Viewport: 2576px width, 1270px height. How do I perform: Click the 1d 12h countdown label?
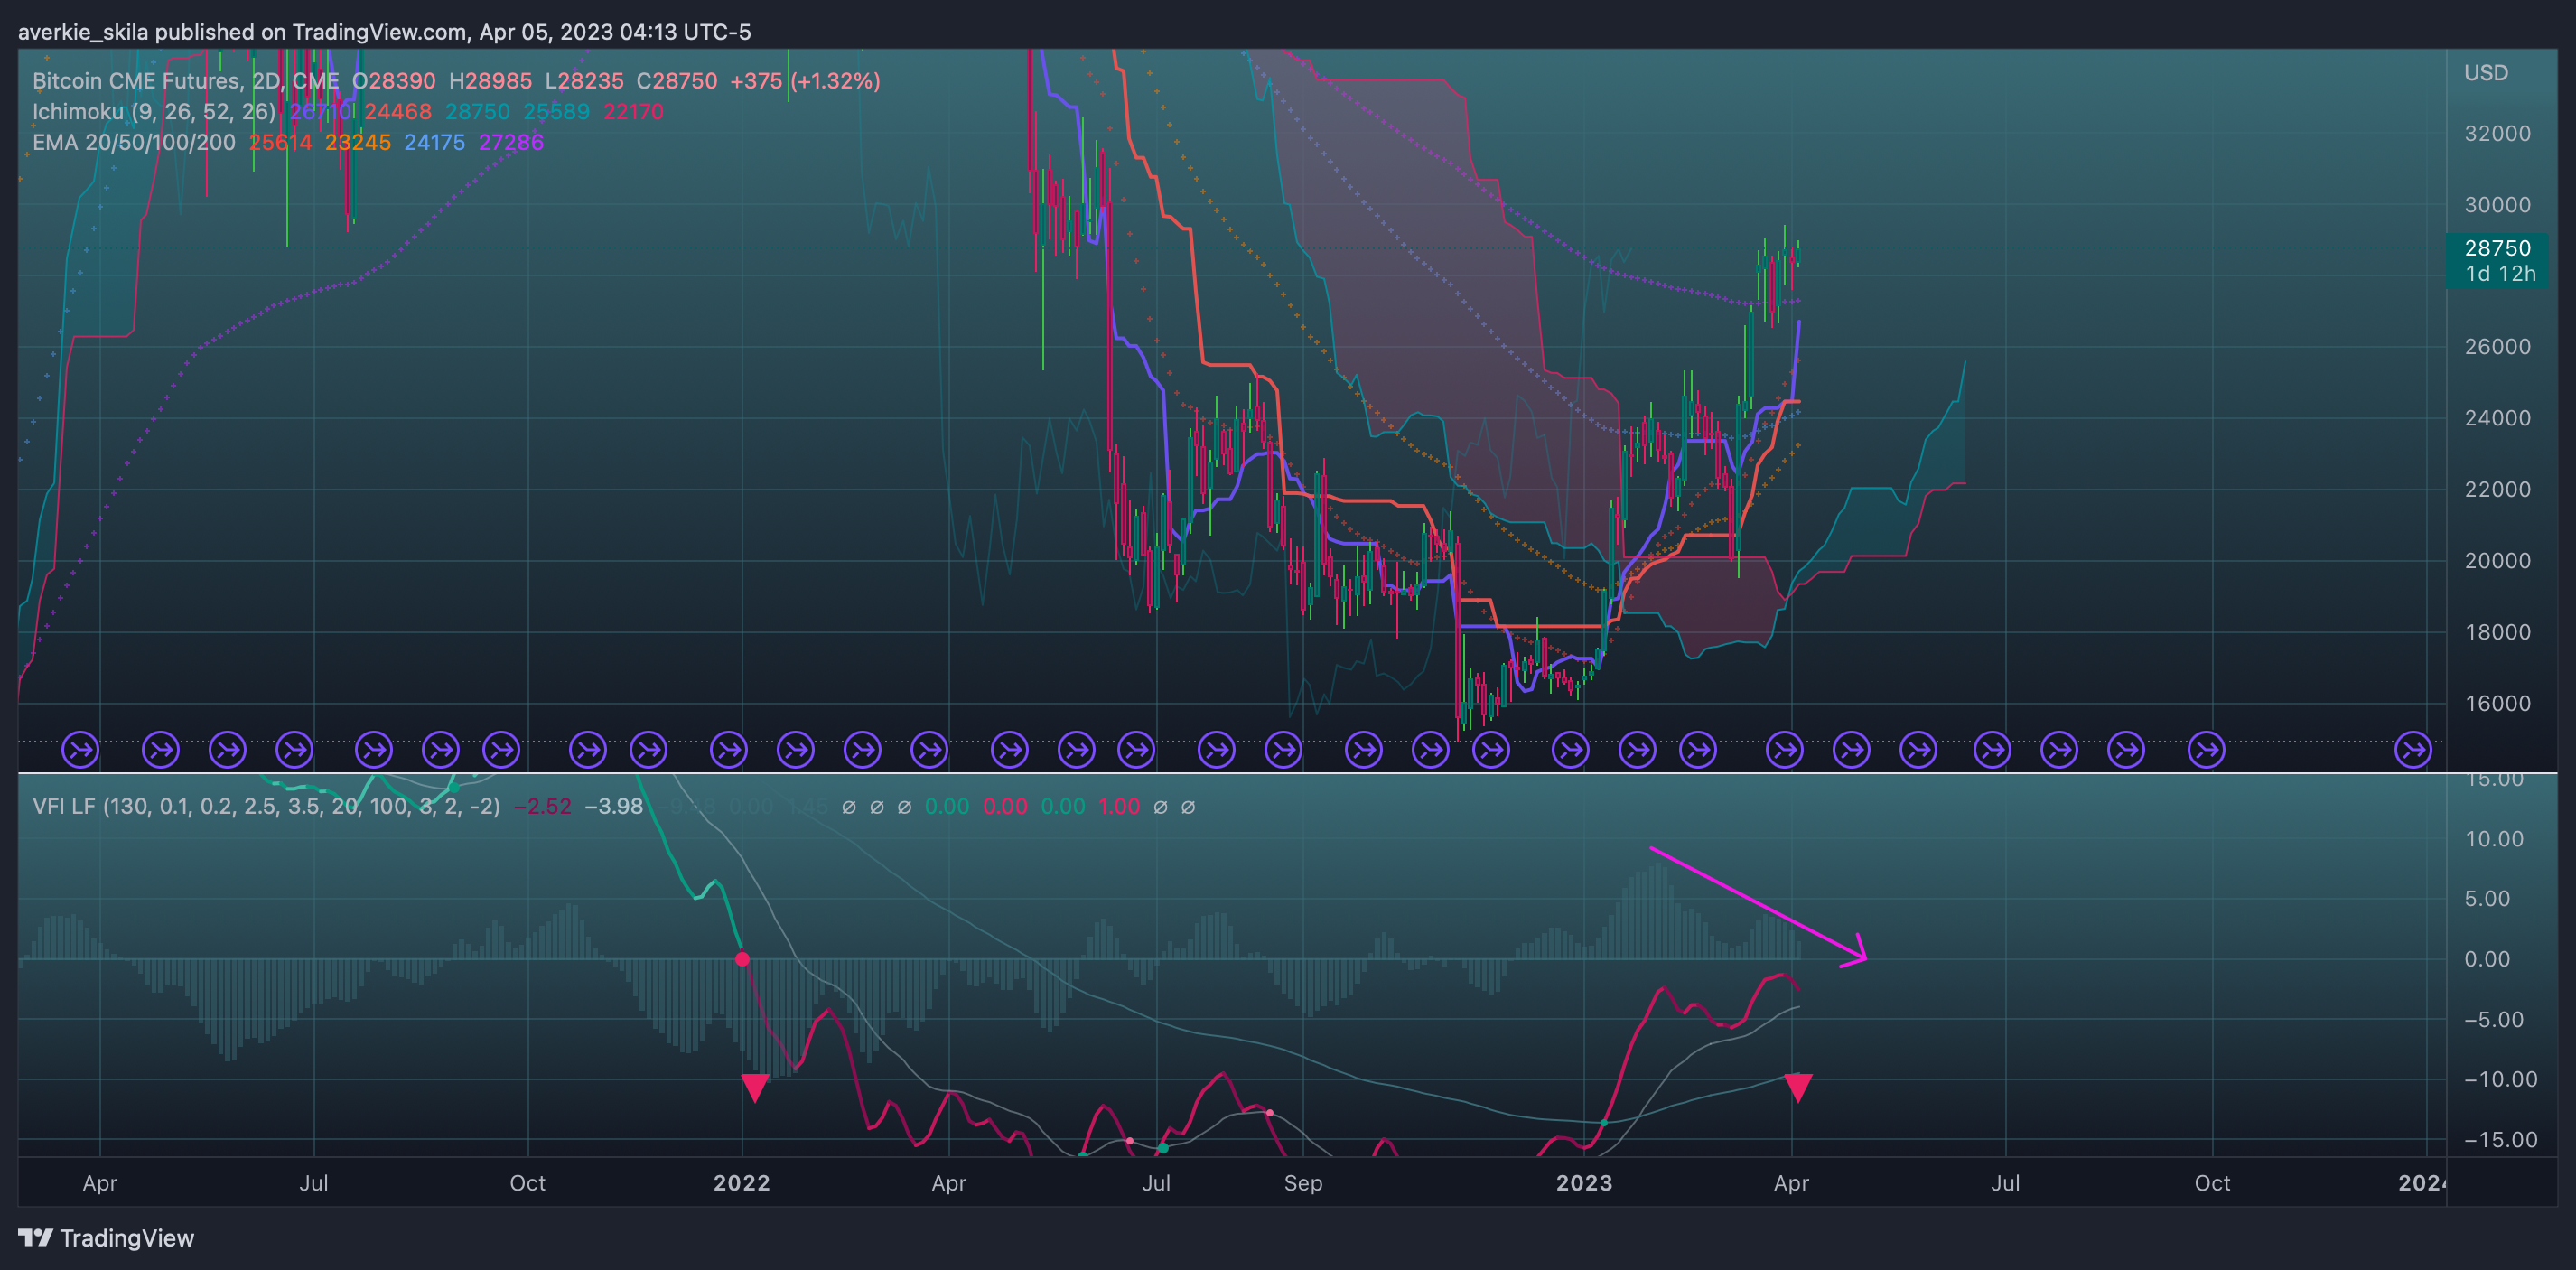pos(2500,274)
